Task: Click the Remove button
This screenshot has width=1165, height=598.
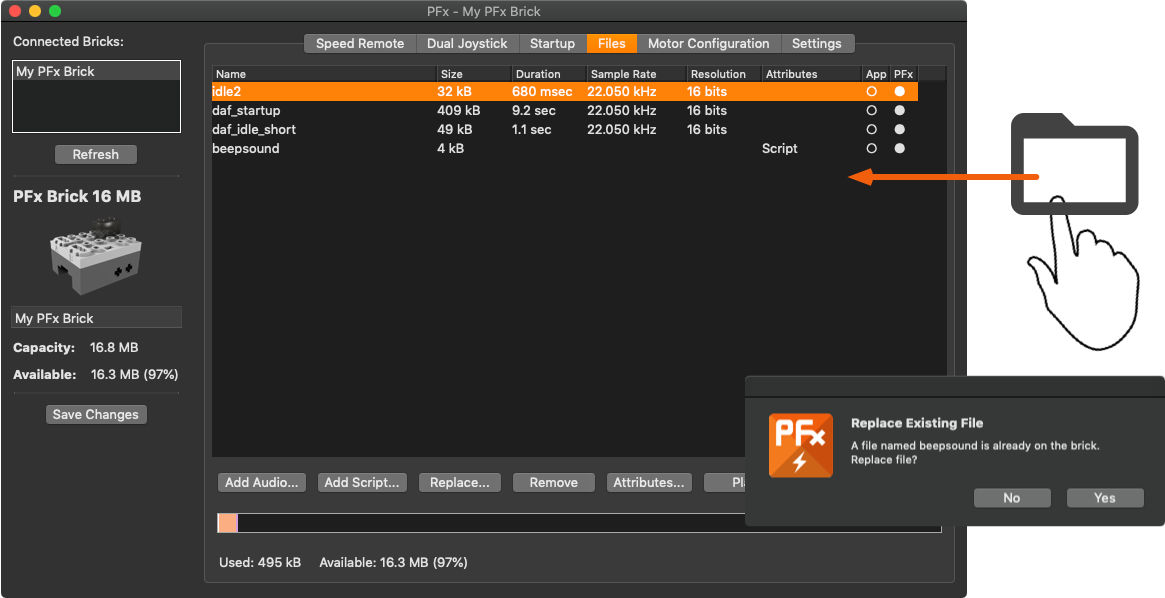Action: [554, 482]
